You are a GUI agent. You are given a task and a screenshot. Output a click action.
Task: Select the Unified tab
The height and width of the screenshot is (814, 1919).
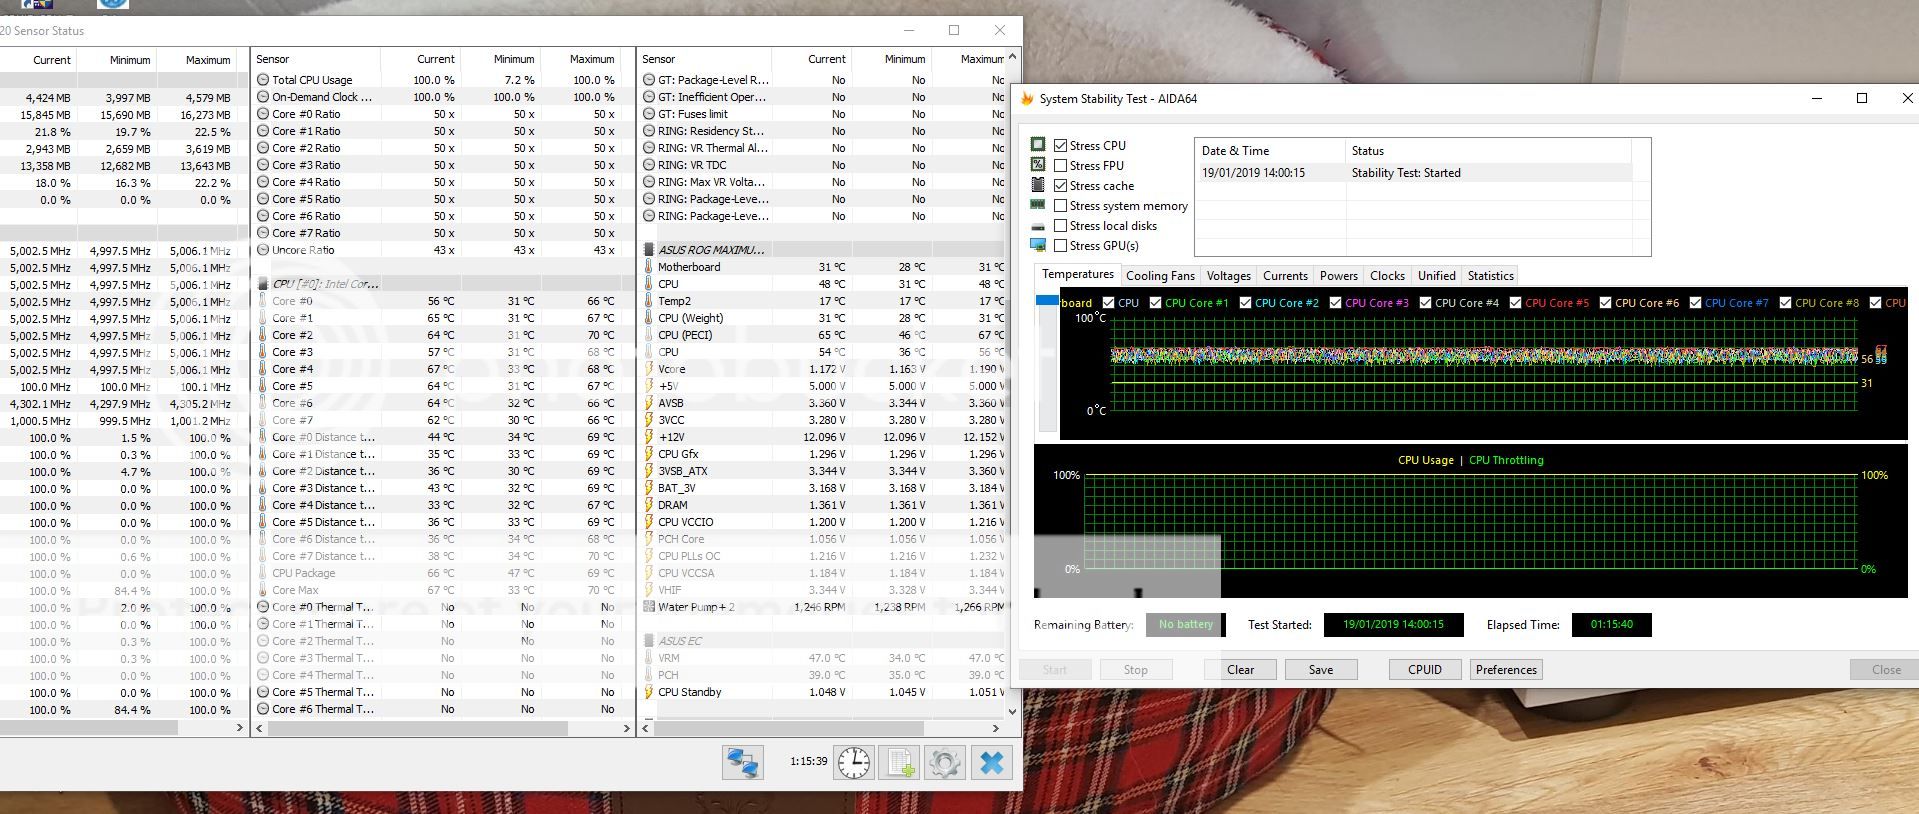(1436, 276)
